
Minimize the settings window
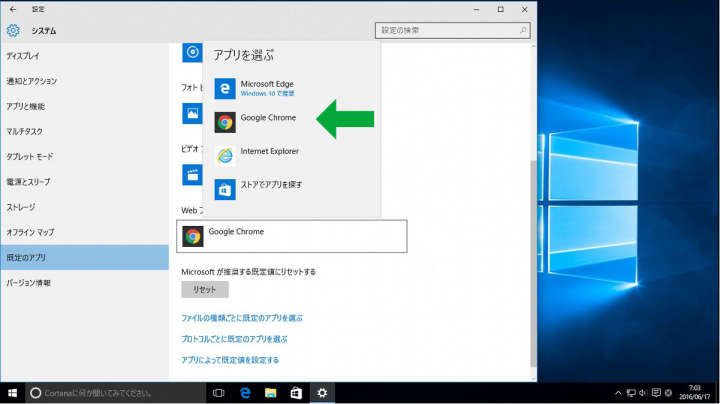(x=477, y=9)
